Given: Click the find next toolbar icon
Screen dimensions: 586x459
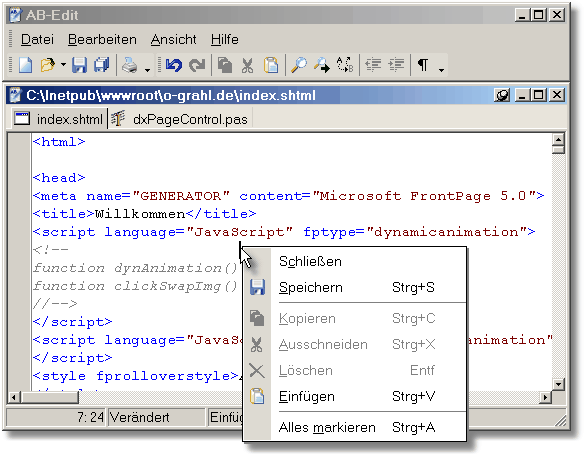Looking at the screenshot, I should pyautogui.click(x=322, y=65).
